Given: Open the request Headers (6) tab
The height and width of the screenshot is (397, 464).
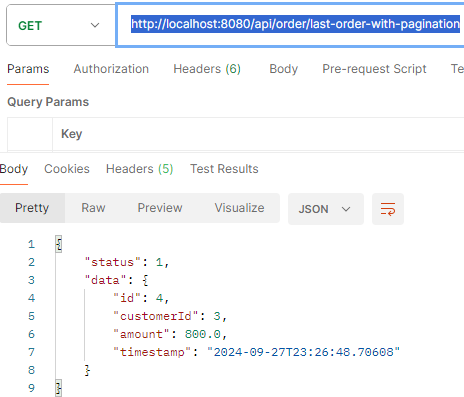Looking at the screenshot, I should tap(207, 69).
